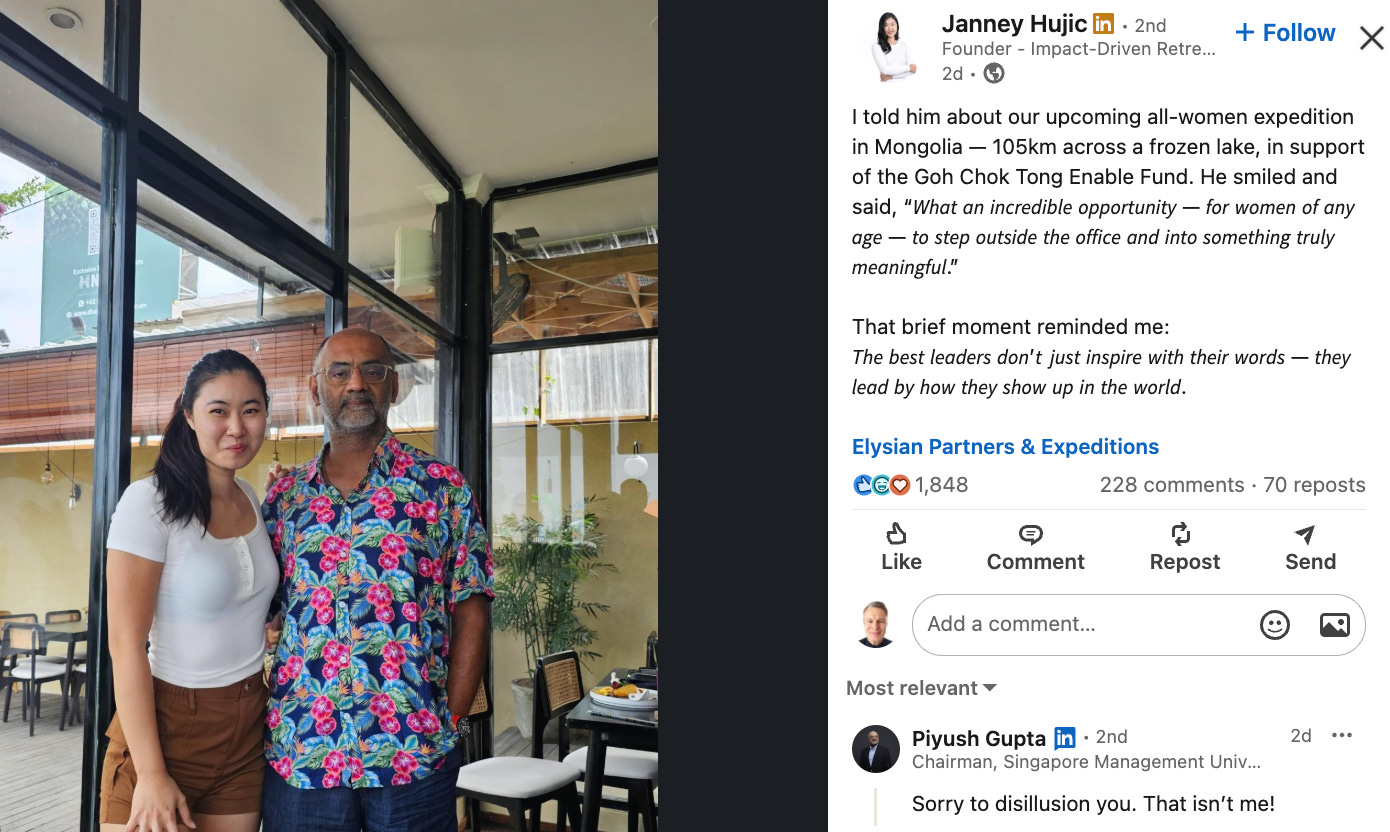Click the reaction icons next to 1,848
The height and width of the screenshot is (832, 1390).
pos(882,485)
